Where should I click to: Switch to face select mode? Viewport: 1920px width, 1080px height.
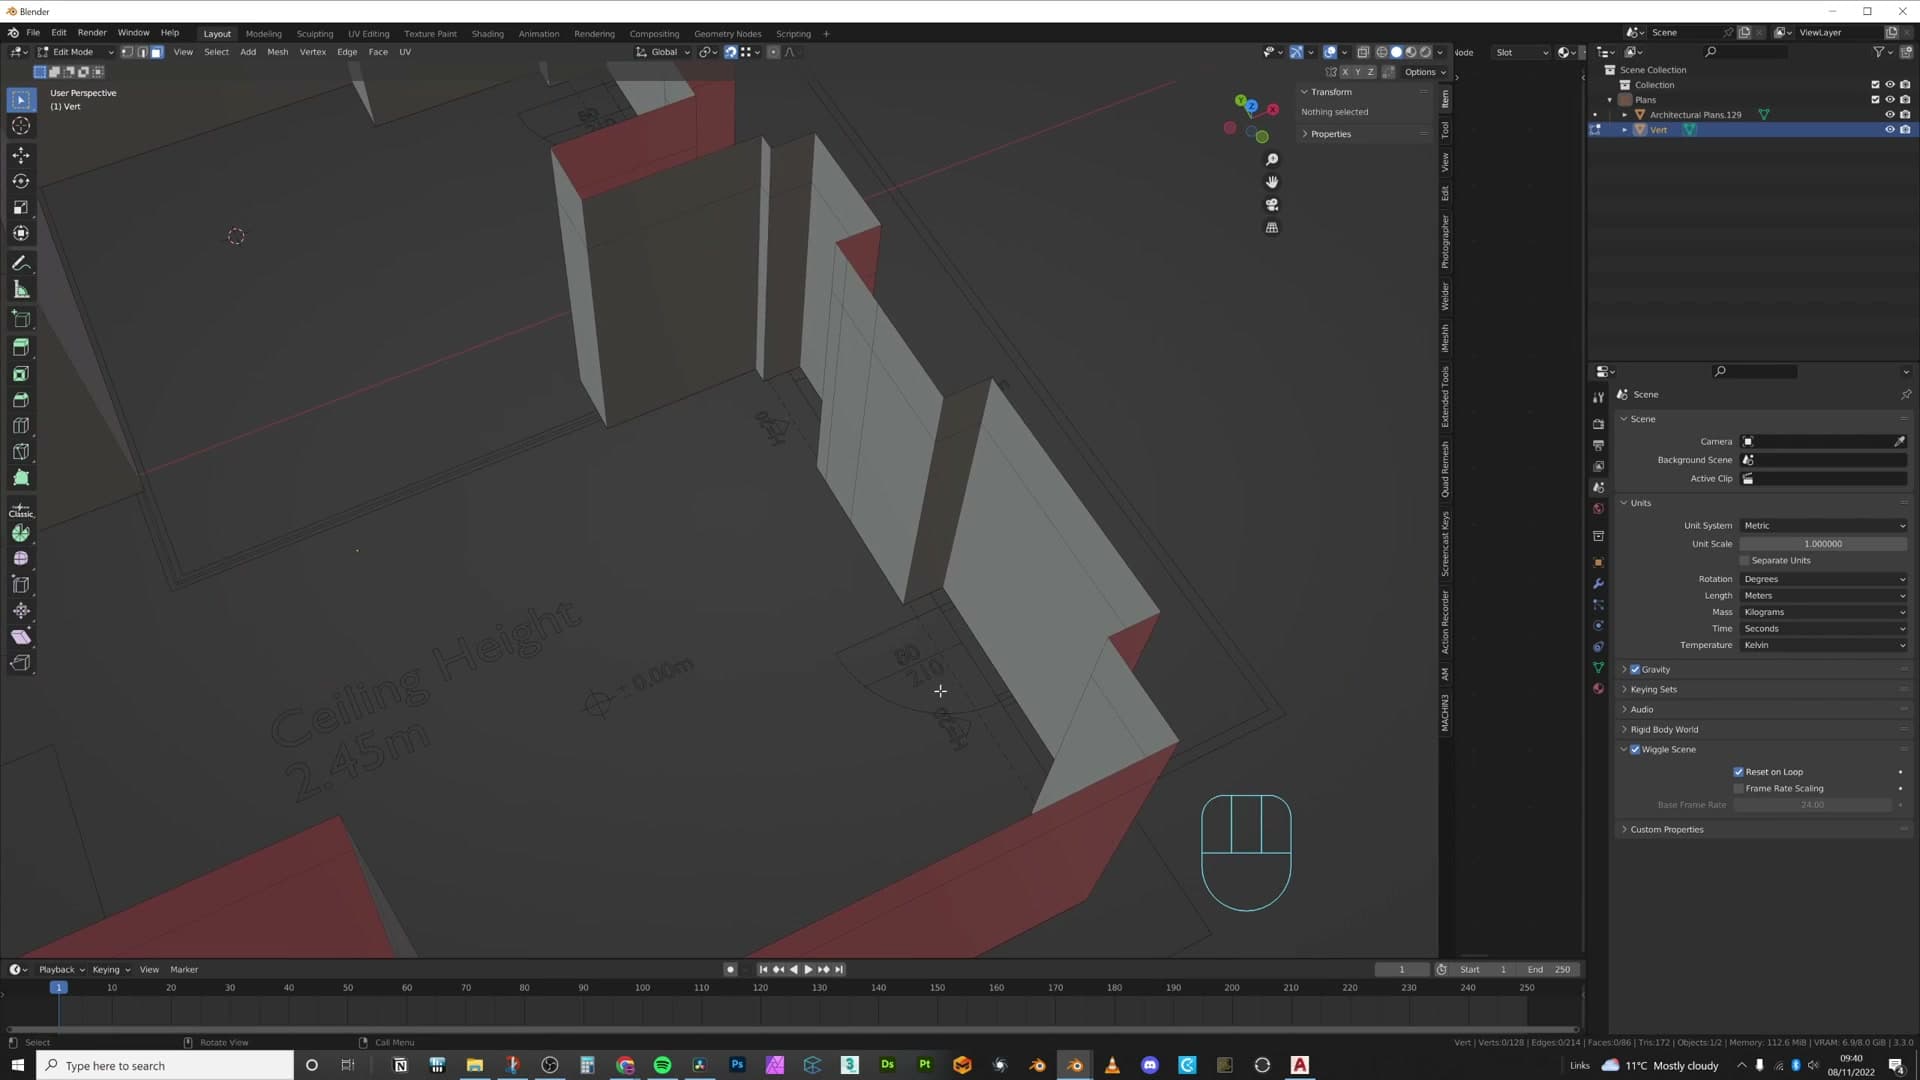(156, 52)
